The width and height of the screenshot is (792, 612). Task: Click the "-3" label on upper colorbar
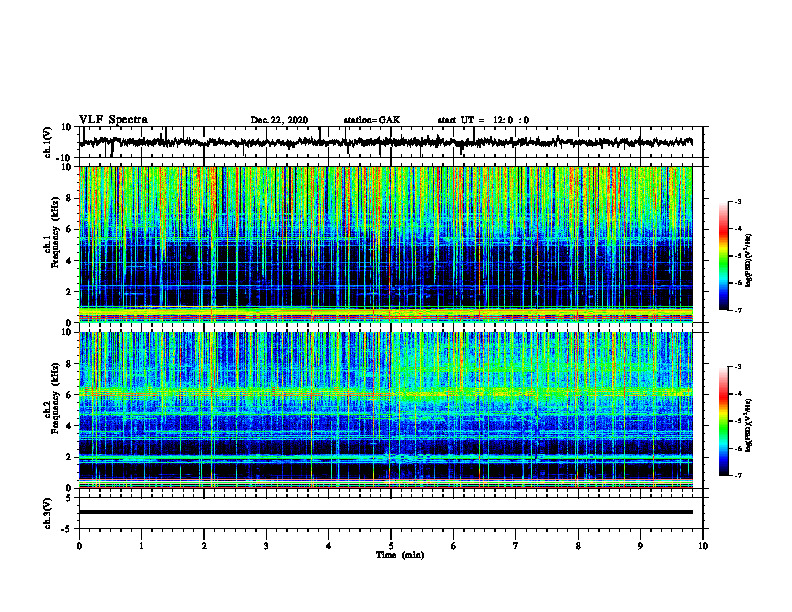pyautogui.click(x=737, y=202)
